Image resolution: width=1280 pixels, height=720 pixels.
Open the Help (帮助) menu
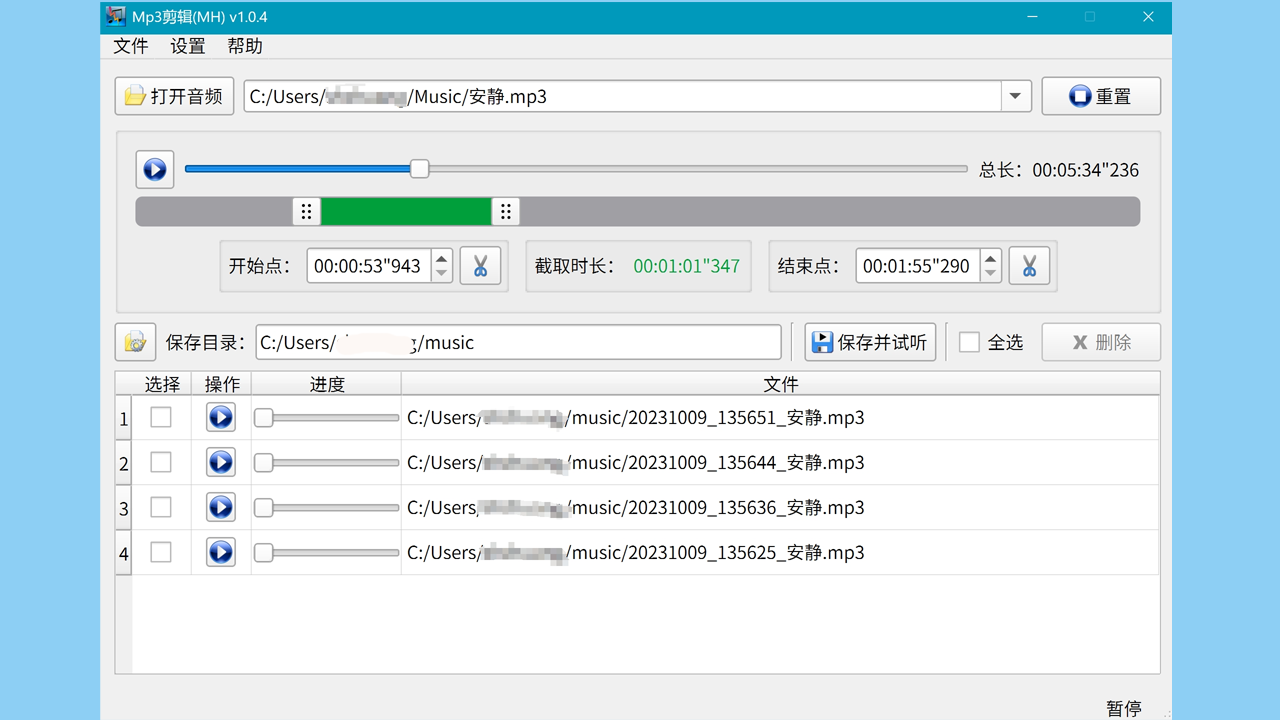point(245,46)
